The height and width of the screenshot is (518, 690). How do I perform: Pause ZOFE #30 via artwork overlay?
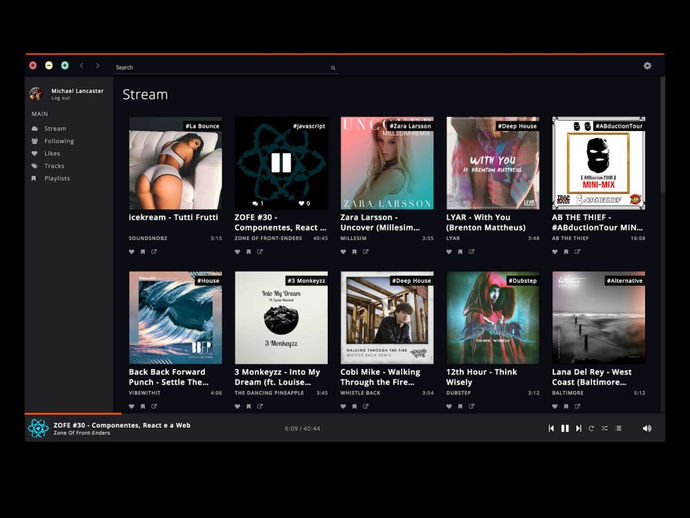pos(281,163)
